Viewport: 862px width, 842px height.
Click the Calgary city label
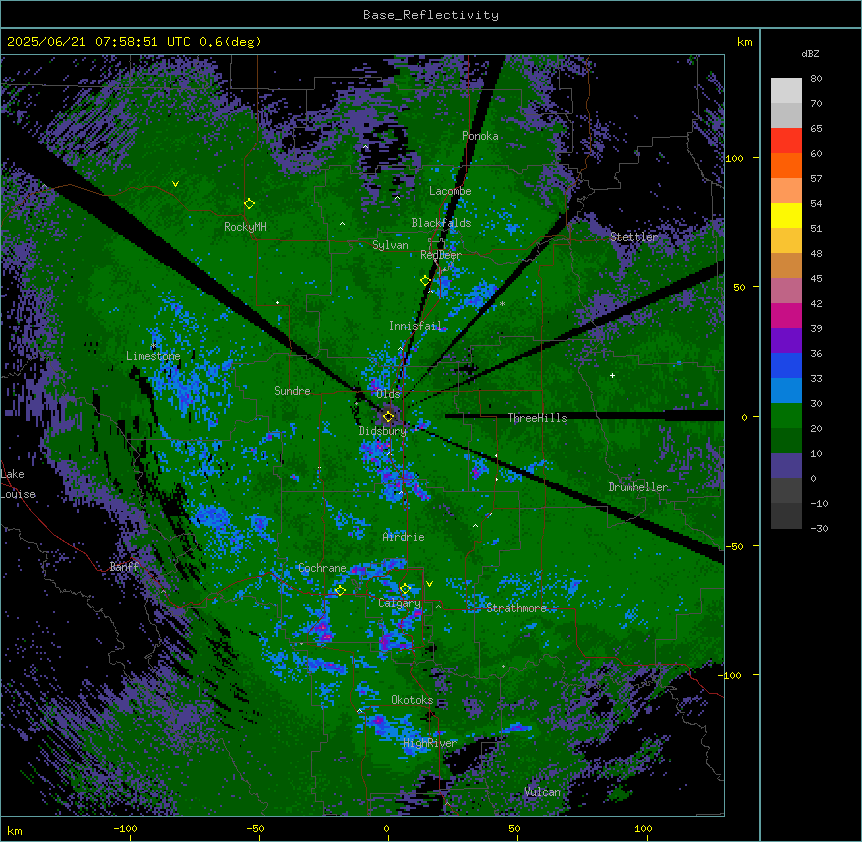pos(400,603)
